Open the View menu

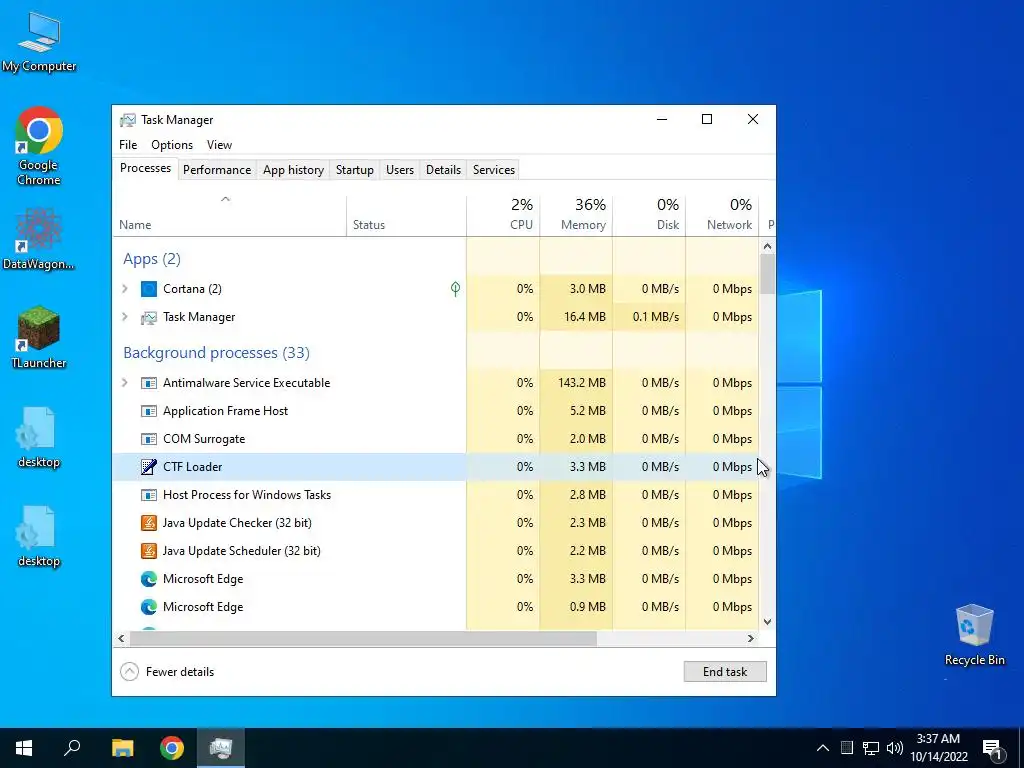click(x=219, y=145)
